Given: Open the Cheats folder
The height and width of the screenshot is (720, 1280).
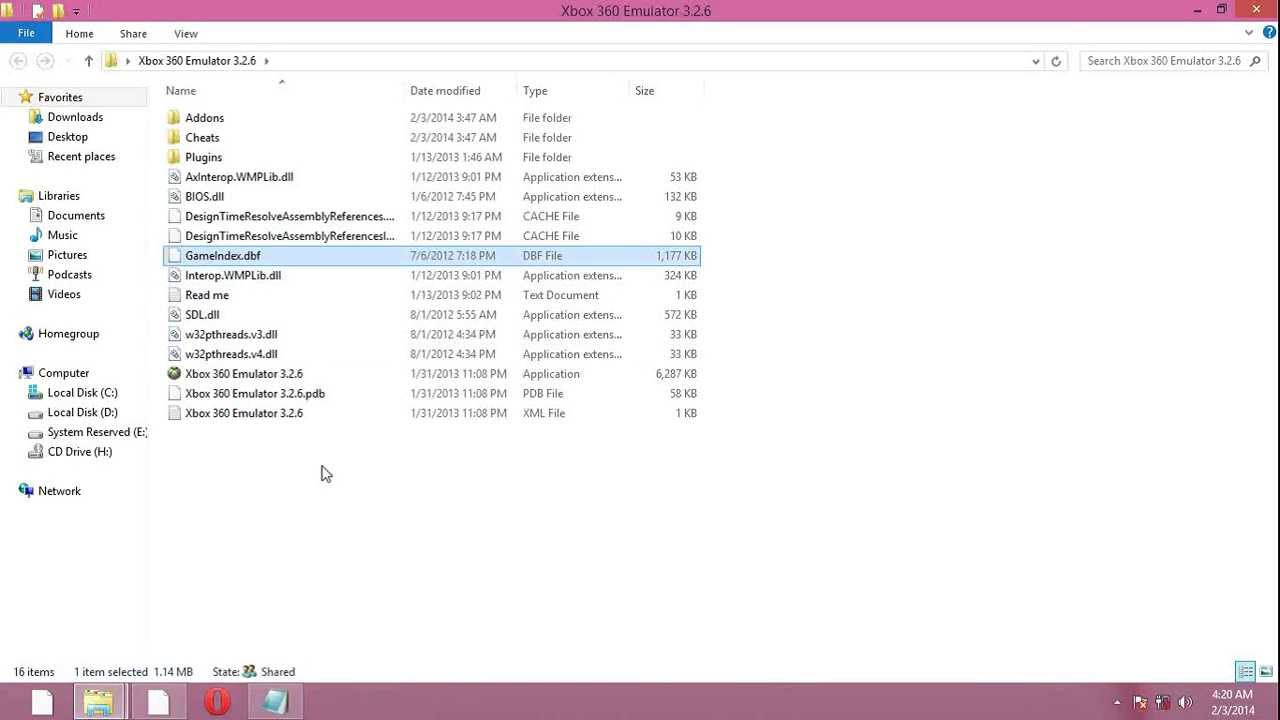Looking at the screenshot, I should pos(202,138).
